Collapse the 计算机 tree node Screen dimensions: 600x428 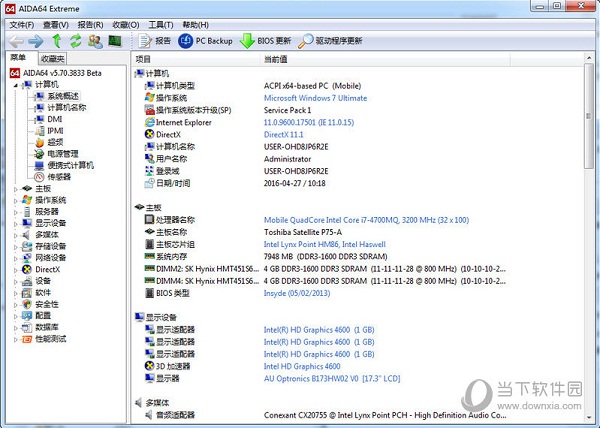pos(16,85)
